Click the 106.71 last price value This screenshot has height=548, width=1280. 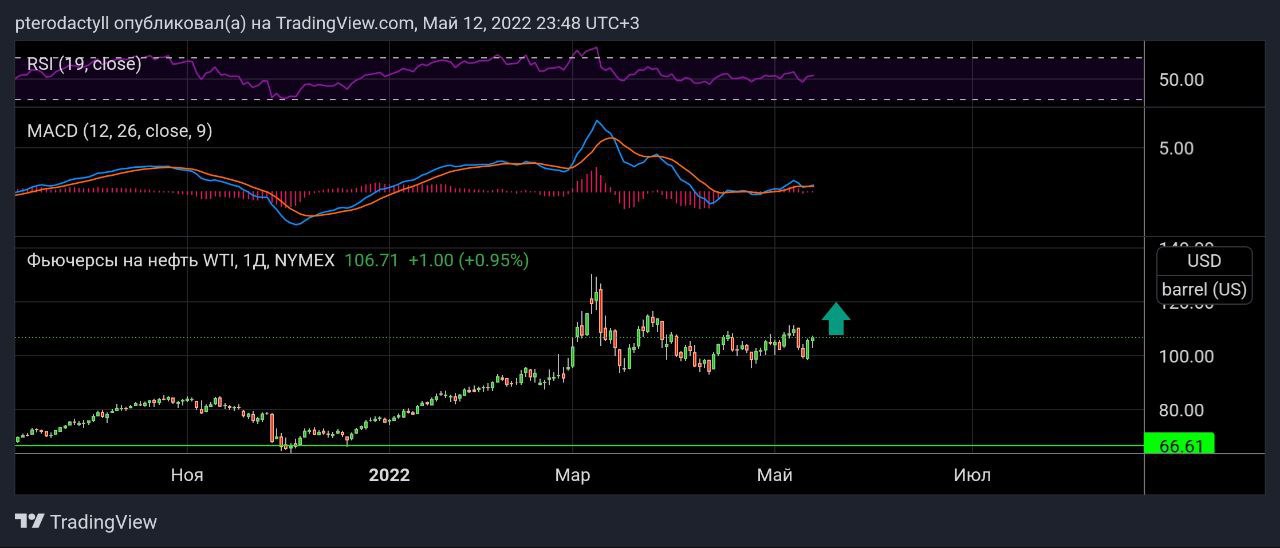(x=371, y=260)
